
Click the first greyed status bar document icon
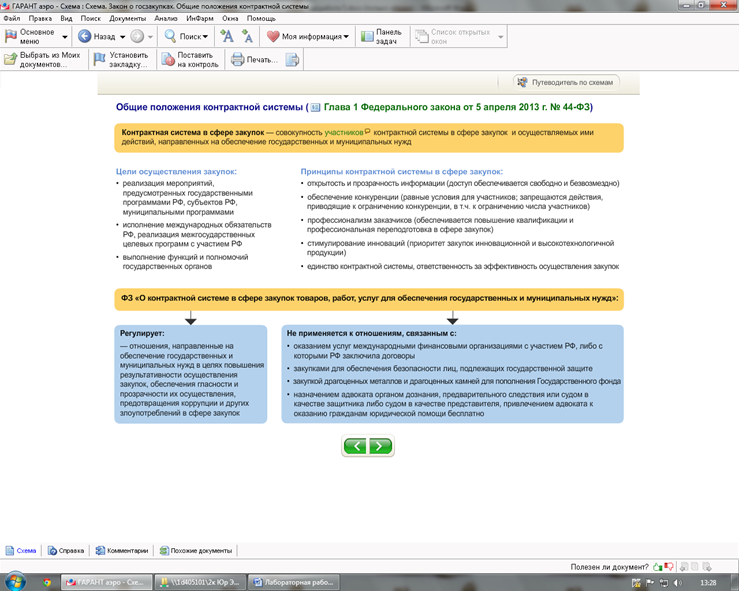click(x=684, y=567)
